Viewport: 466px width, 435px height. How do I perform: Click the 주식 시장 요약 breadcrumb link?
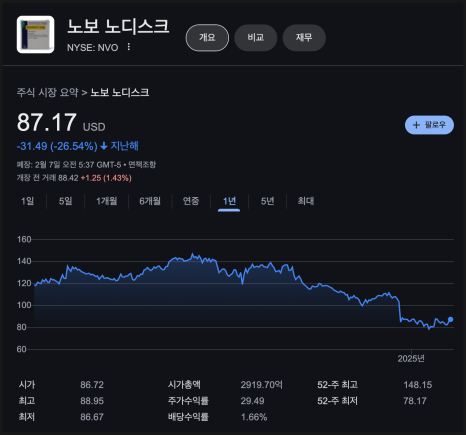click(x=48, y=92)
